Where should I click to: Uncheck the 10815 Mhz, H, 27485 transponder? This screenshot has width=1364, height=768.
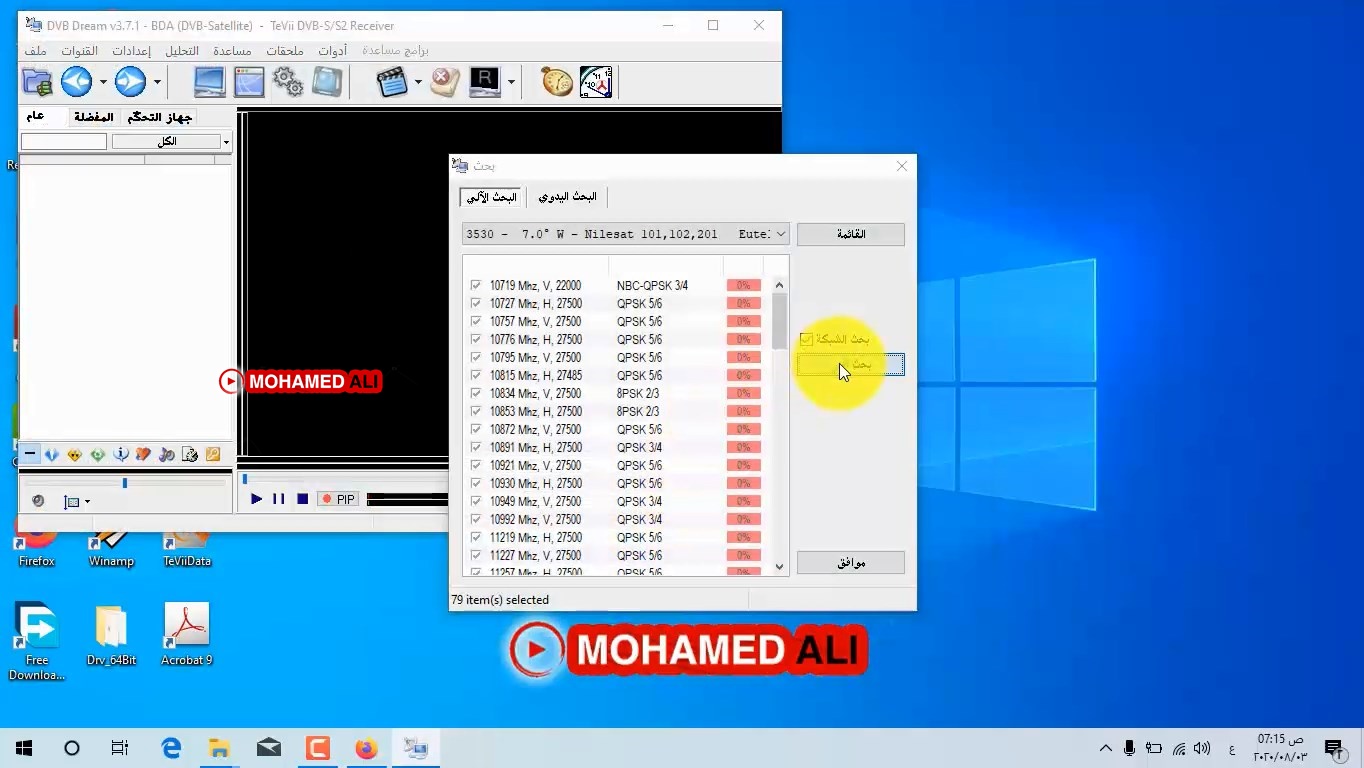(x=476, y=376)
